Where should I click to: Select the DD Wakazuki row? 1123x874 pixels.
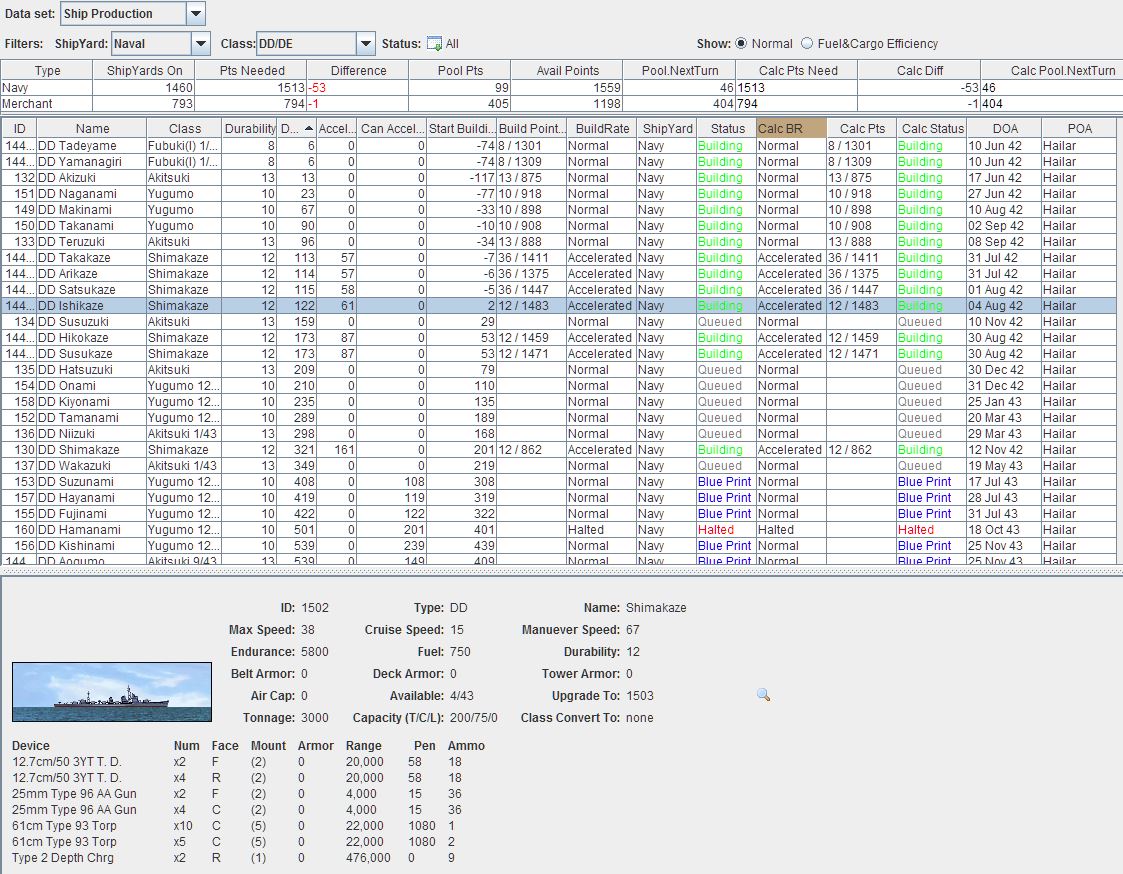559,466
